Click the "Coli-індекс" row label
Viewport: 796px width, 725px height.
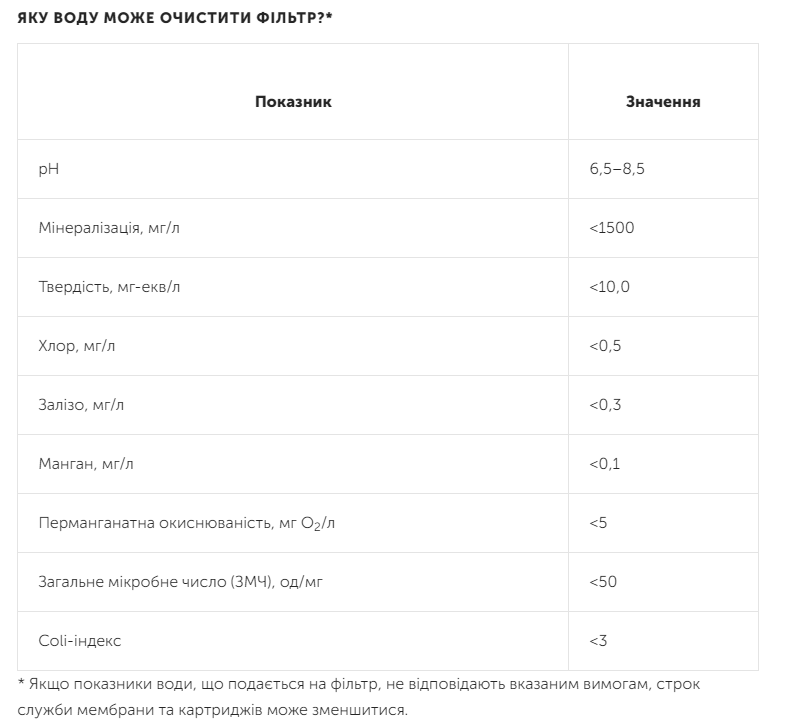click(x=79, y=641)
